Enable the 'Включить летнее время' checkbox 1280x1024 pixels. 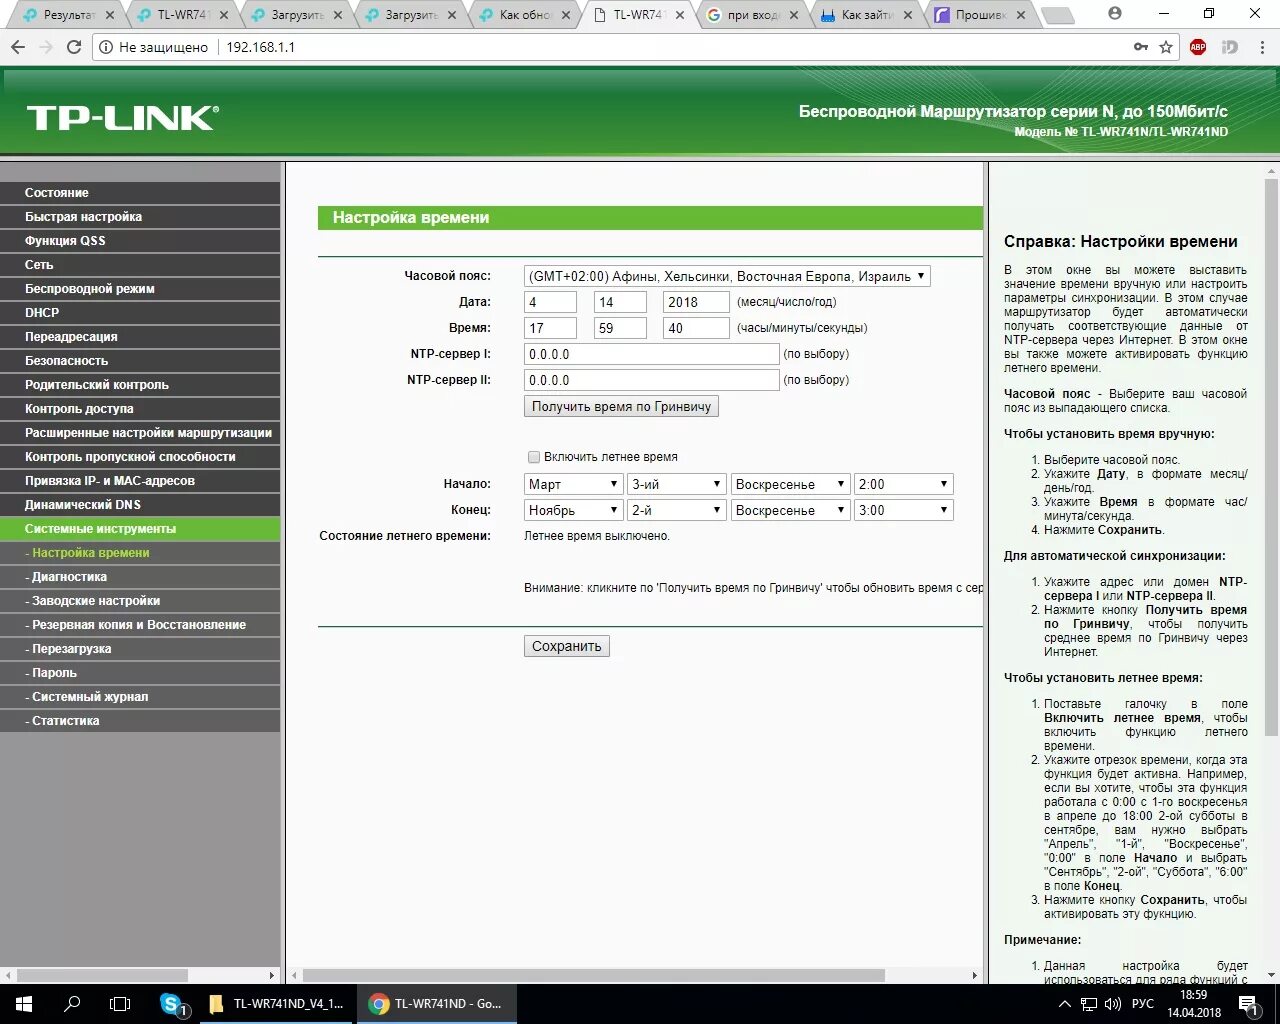pos(534,457)
